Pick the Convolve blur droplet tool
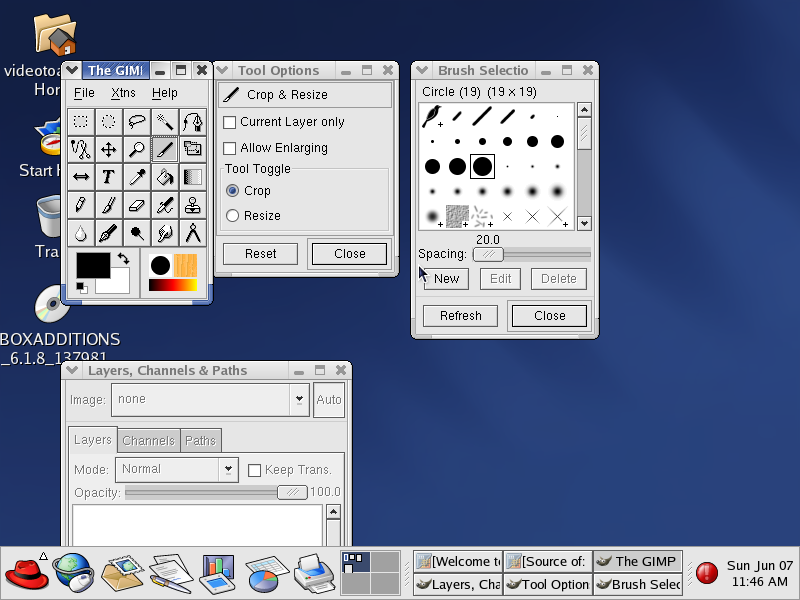 pos(81,234)
